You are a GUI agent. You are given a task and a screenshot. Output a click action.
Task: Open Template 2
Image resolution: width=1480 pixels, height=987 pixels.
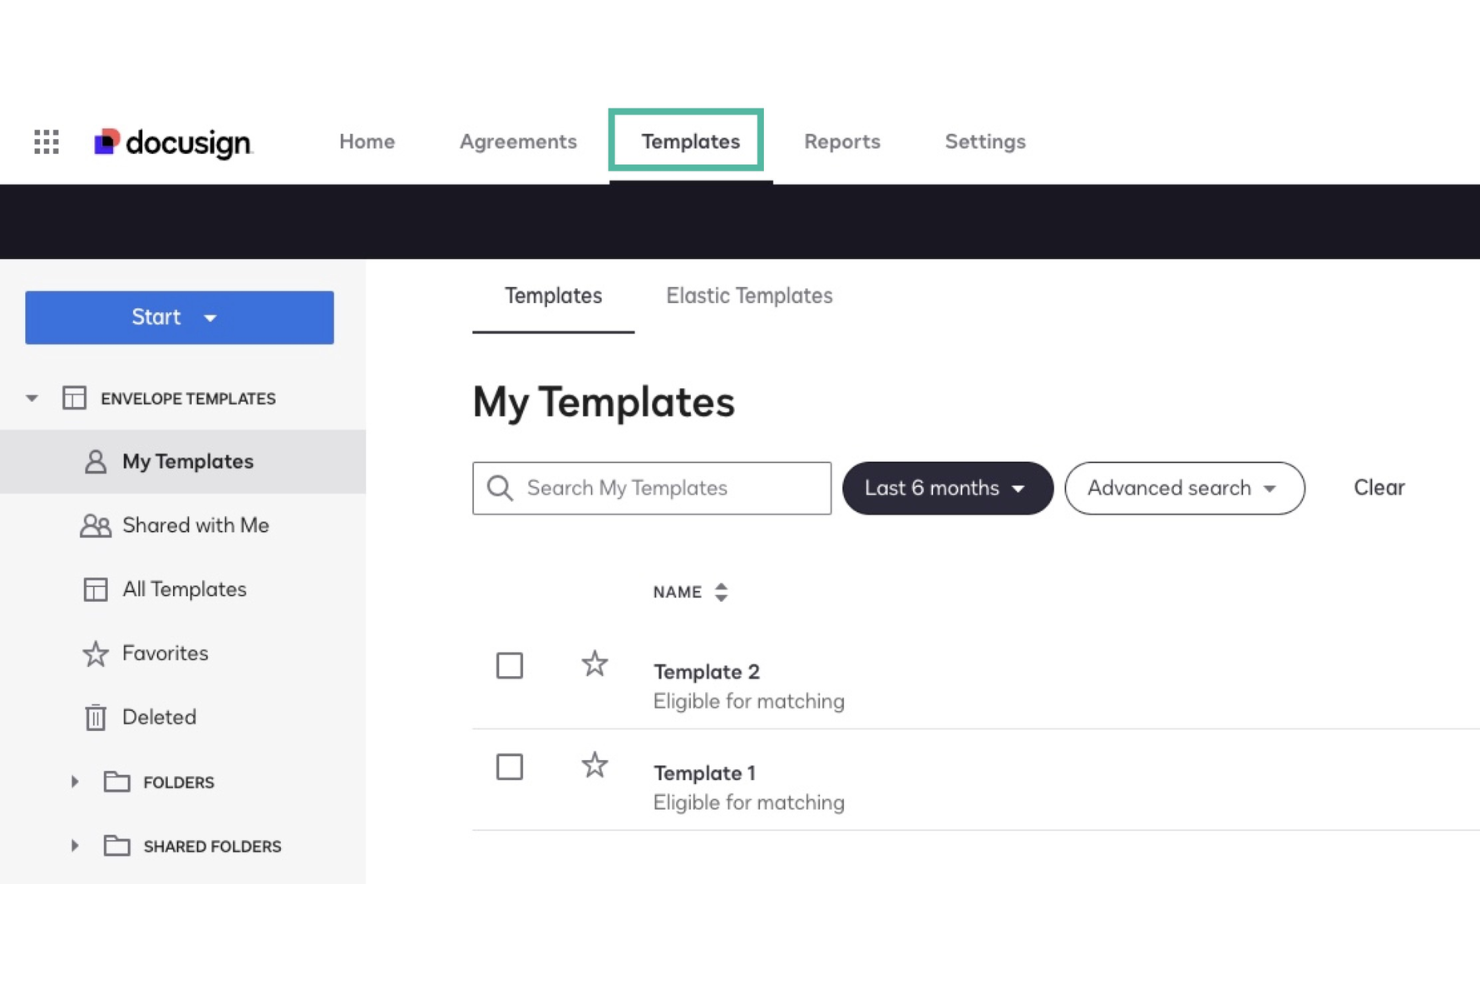pos(706,672)
